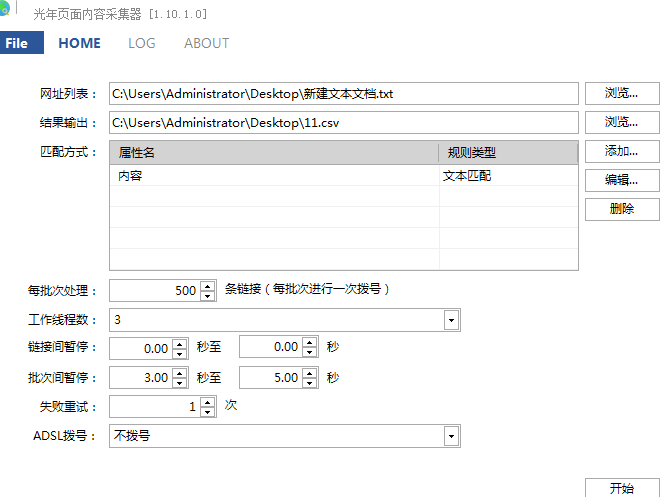Browse for the 网址列表 URL list file
Screen dimensions: 665x497
[x=622, y=93]
